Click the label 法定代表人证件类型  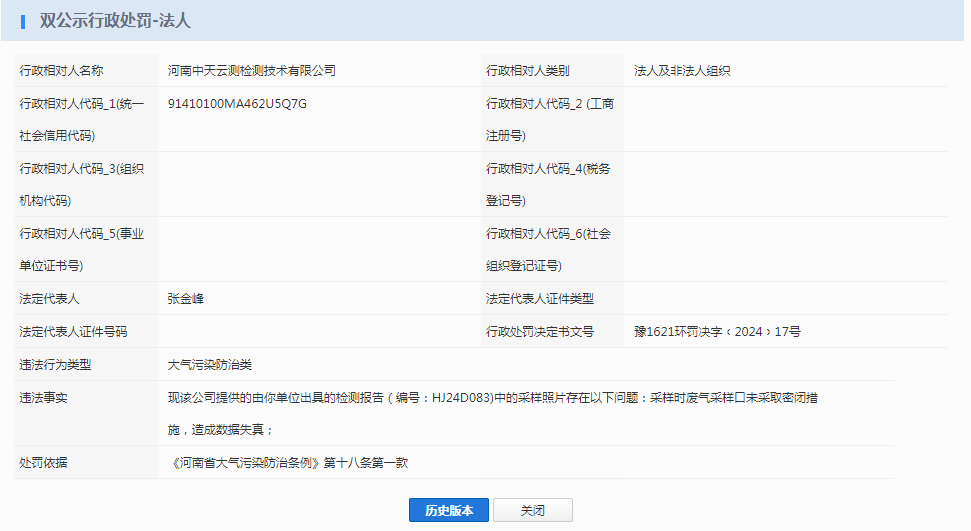tap(540, 299)
